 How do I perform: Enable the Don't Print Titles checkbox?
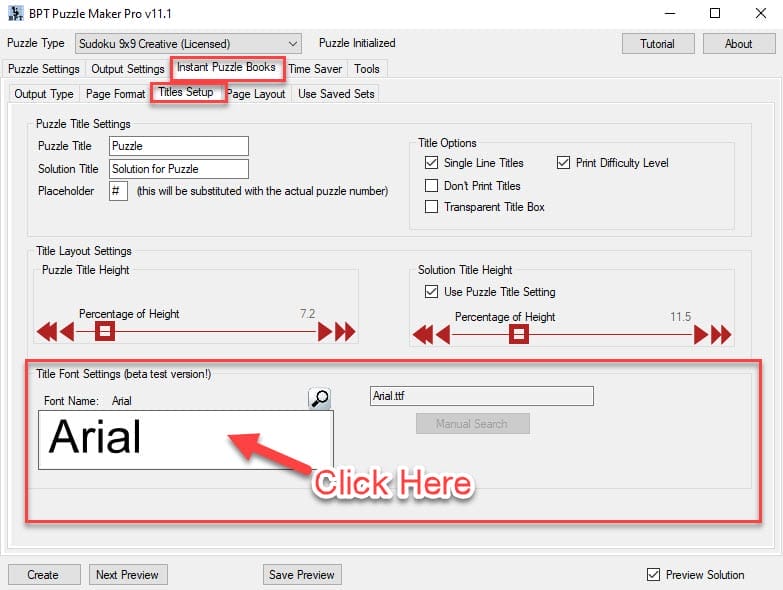pyautogui.click(x=432, y=185)
